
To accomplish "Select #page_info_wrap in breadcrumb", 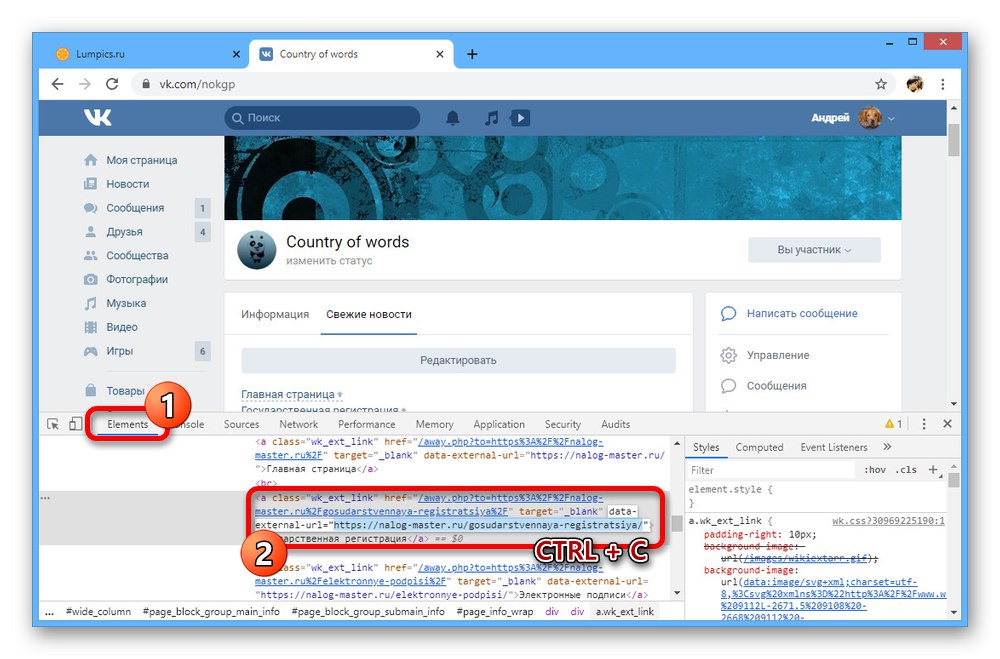I will pyautogui.click(x=494, y=612).
